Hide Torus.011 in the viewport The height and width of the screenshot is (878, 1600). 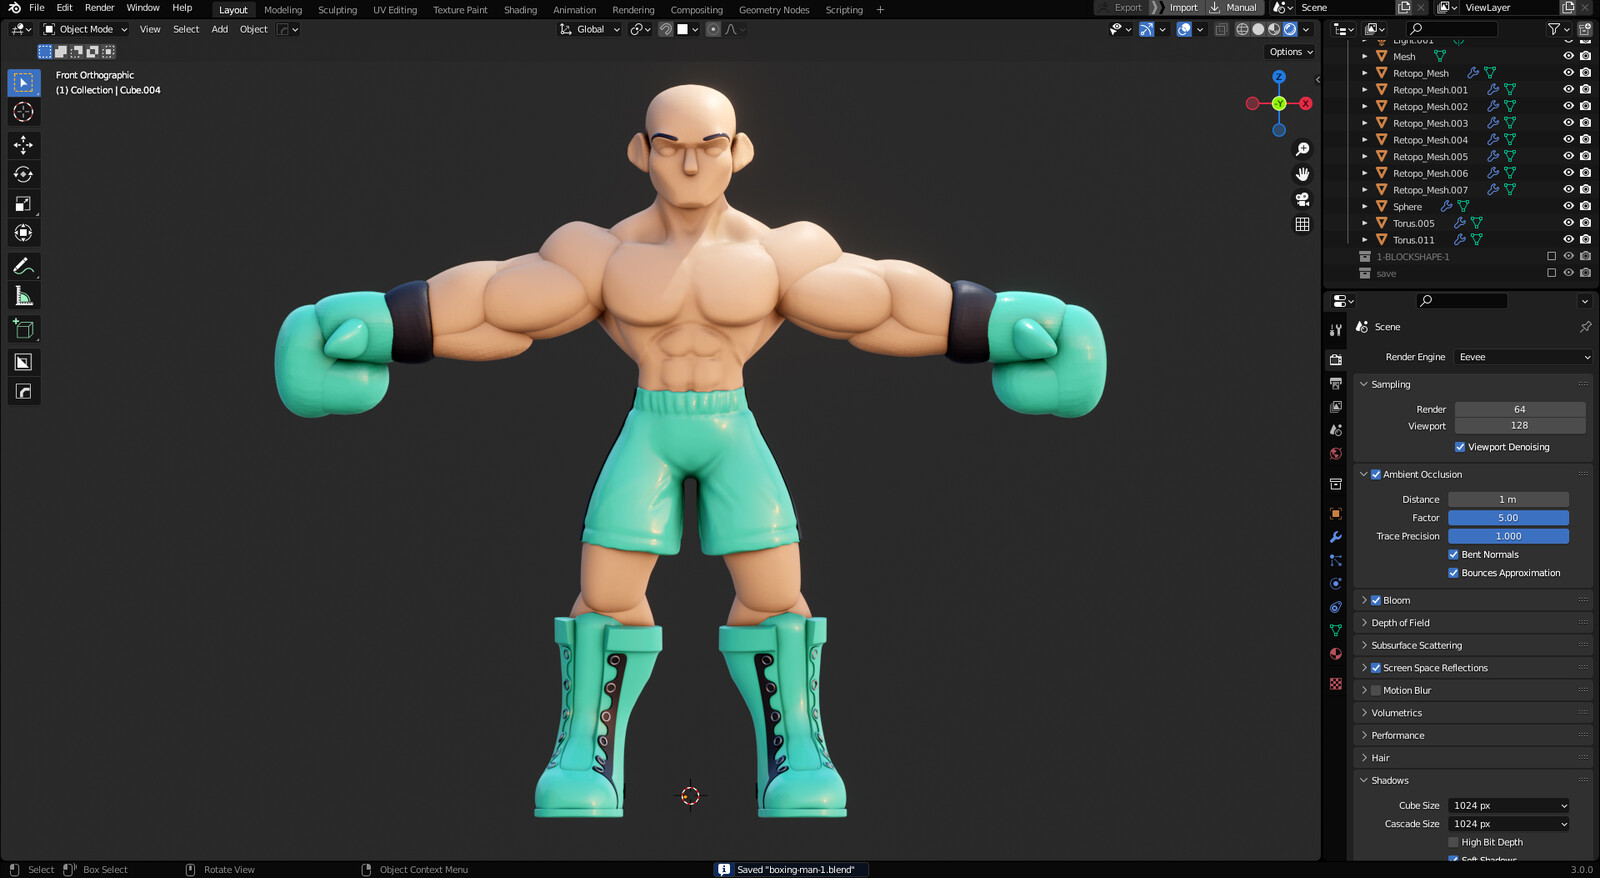click(1568, 240)
